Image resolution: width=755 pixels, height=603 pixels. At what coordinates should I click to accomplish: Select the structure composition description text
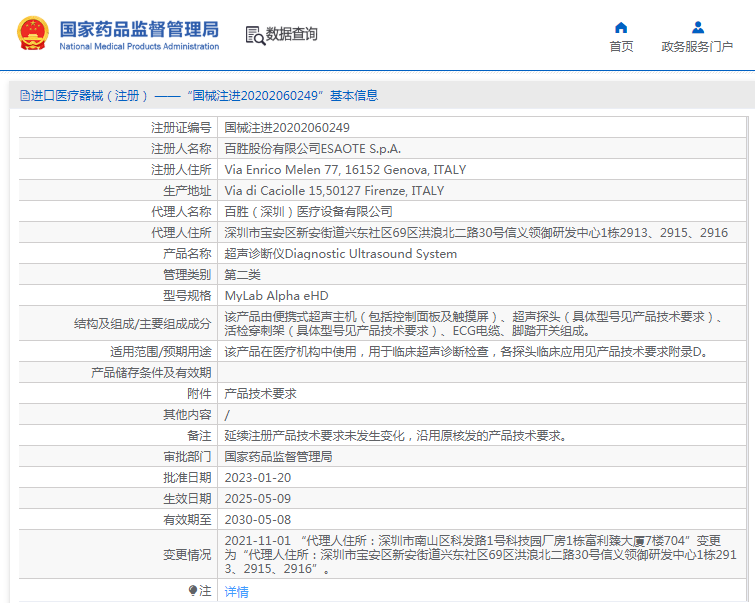(473, 324)
